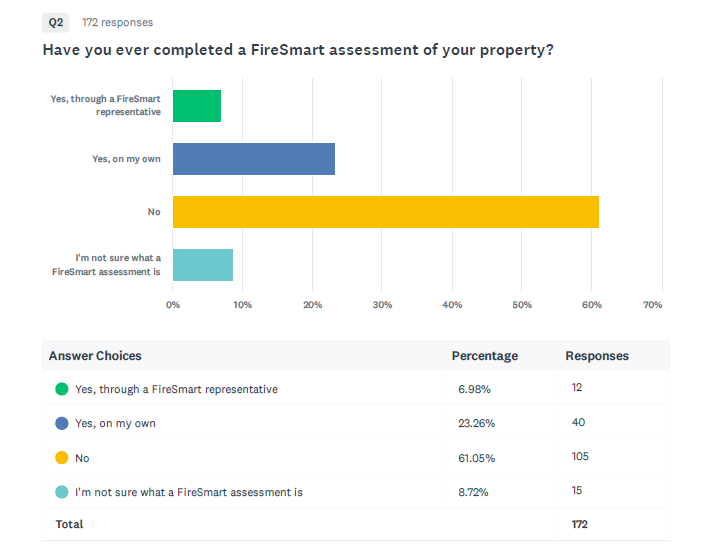
Task: Click the yellow legend dot beside No
Action: tap(62, 457)
